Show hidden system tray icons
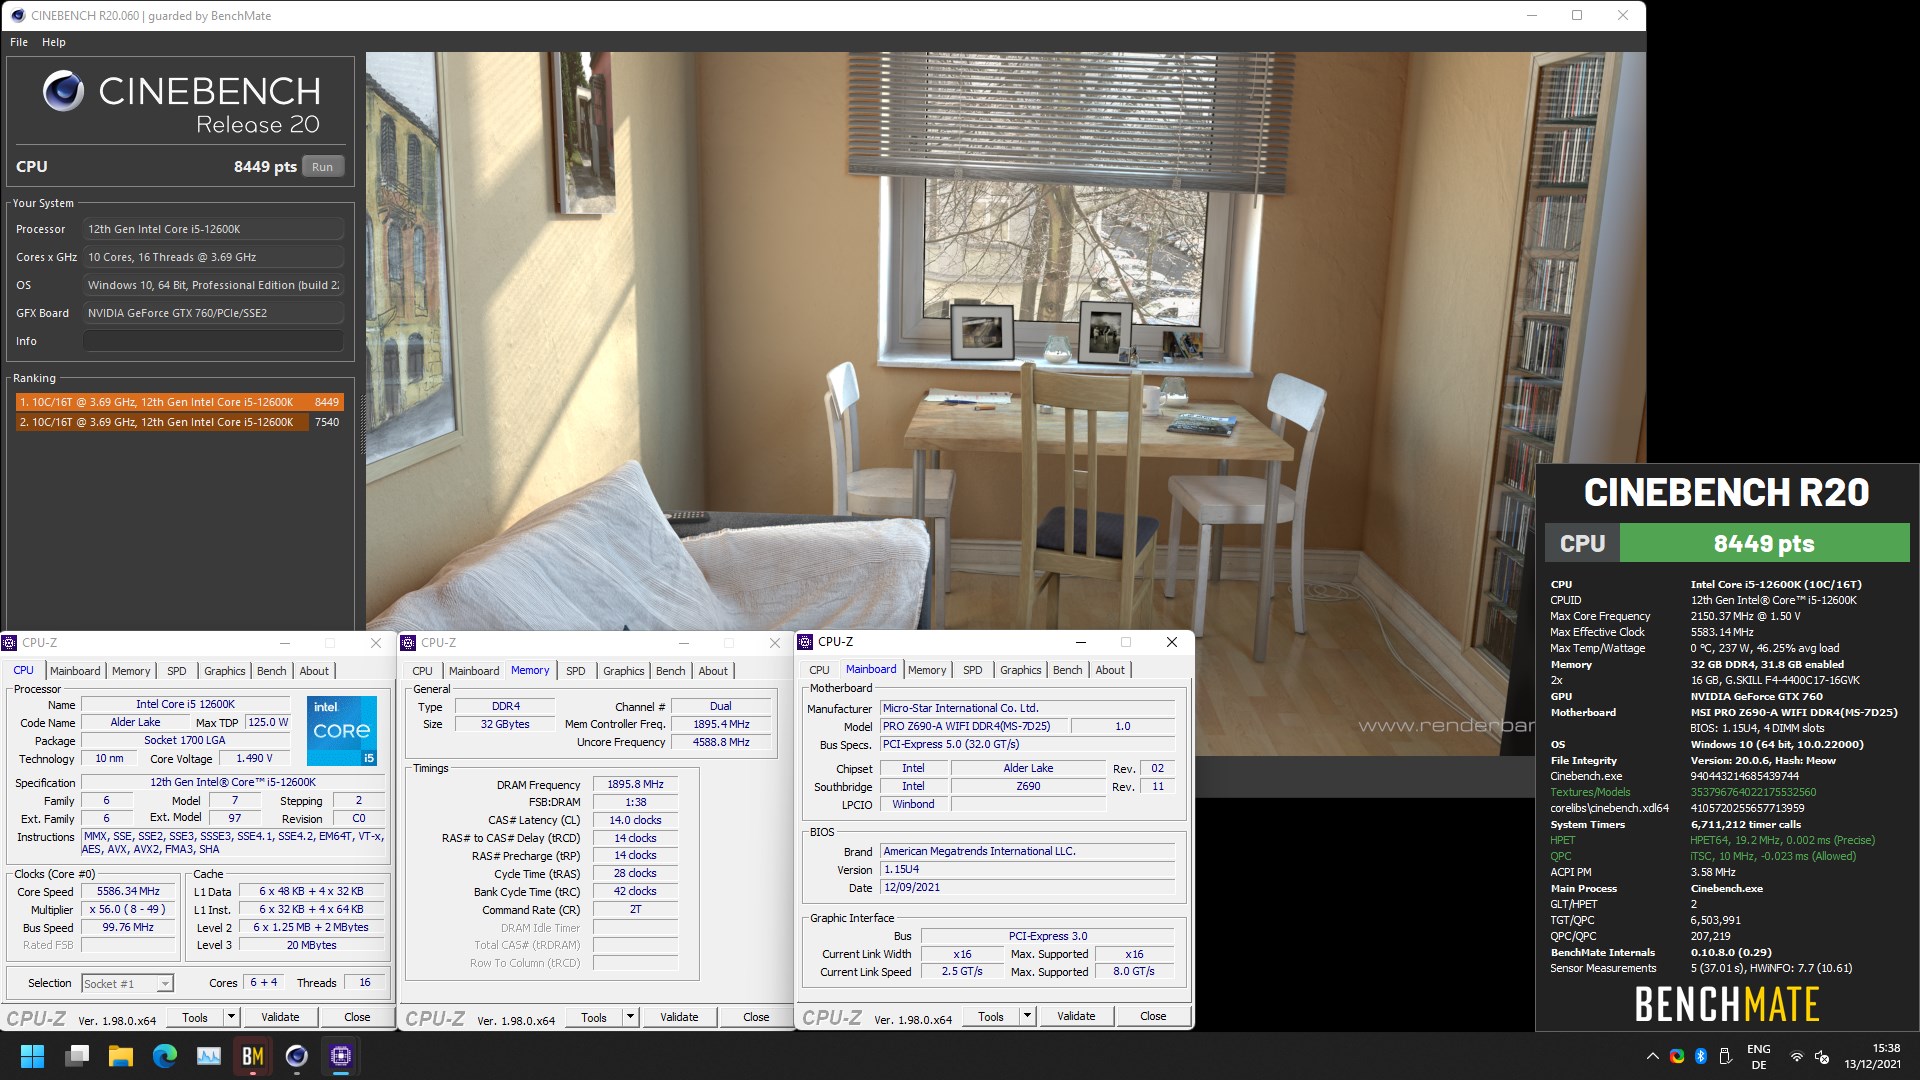This screenshot has width=1920, height=1080. click(x=1652, y=1056)
